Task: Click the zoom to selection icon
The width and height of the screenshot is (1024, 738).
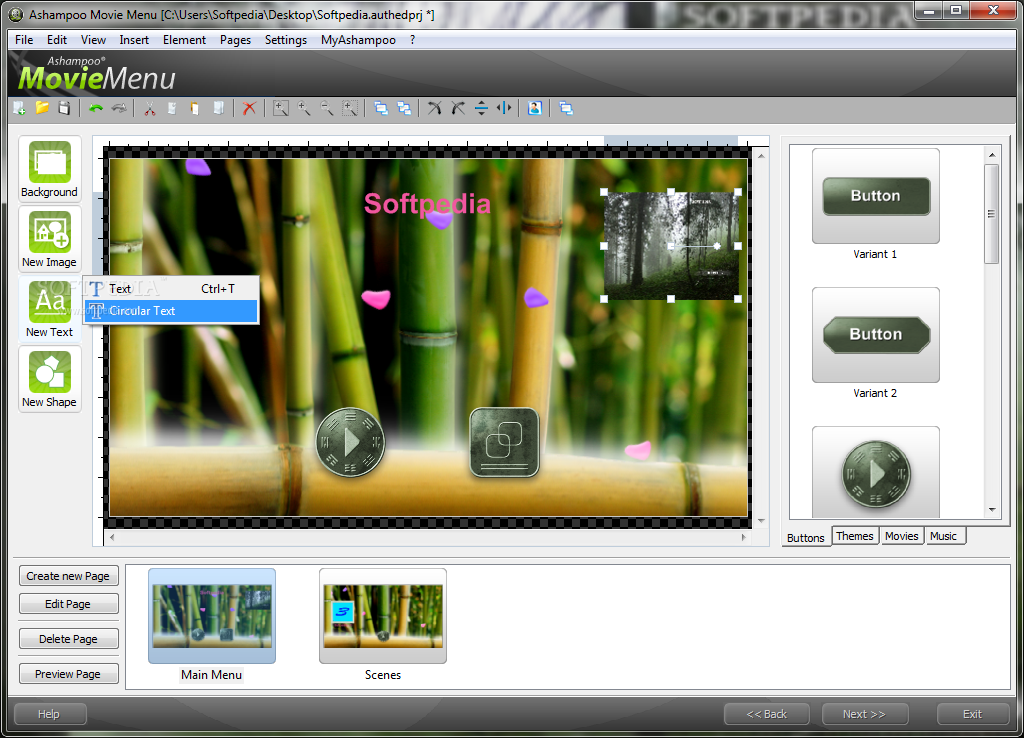Action: [350, 108]
